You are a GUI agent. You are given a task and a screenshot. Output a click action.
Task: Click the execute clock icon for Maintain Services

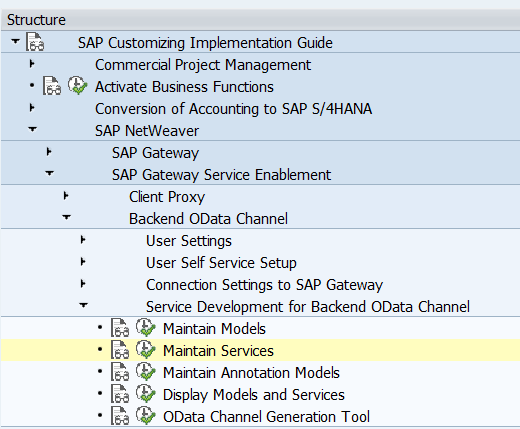coord(146,349)
